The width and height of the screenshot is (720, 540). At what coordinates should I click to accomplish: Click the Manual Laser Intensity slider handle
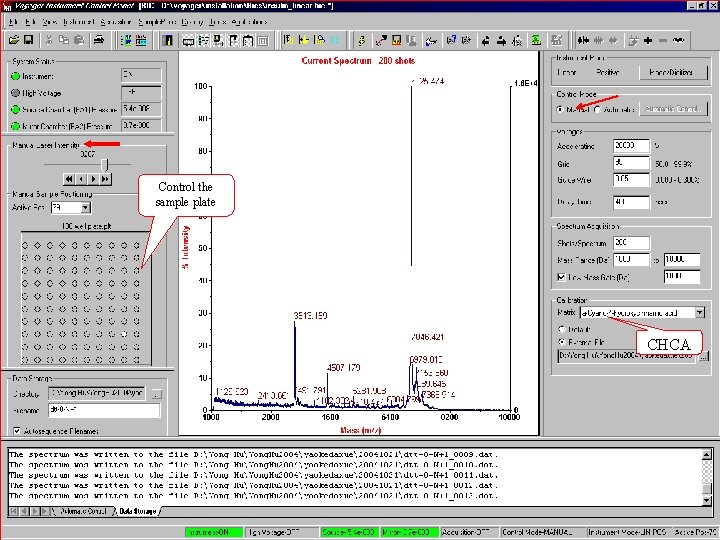[x=105, y=164]
